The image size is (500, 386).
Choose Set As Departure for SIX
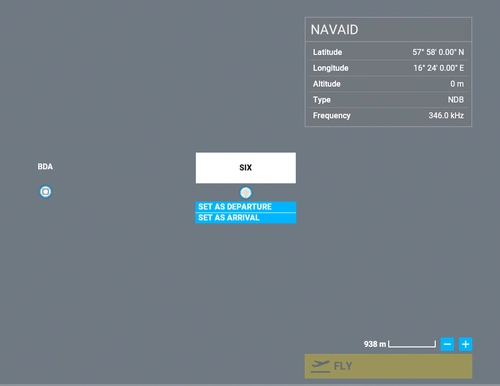pos(246,207)
